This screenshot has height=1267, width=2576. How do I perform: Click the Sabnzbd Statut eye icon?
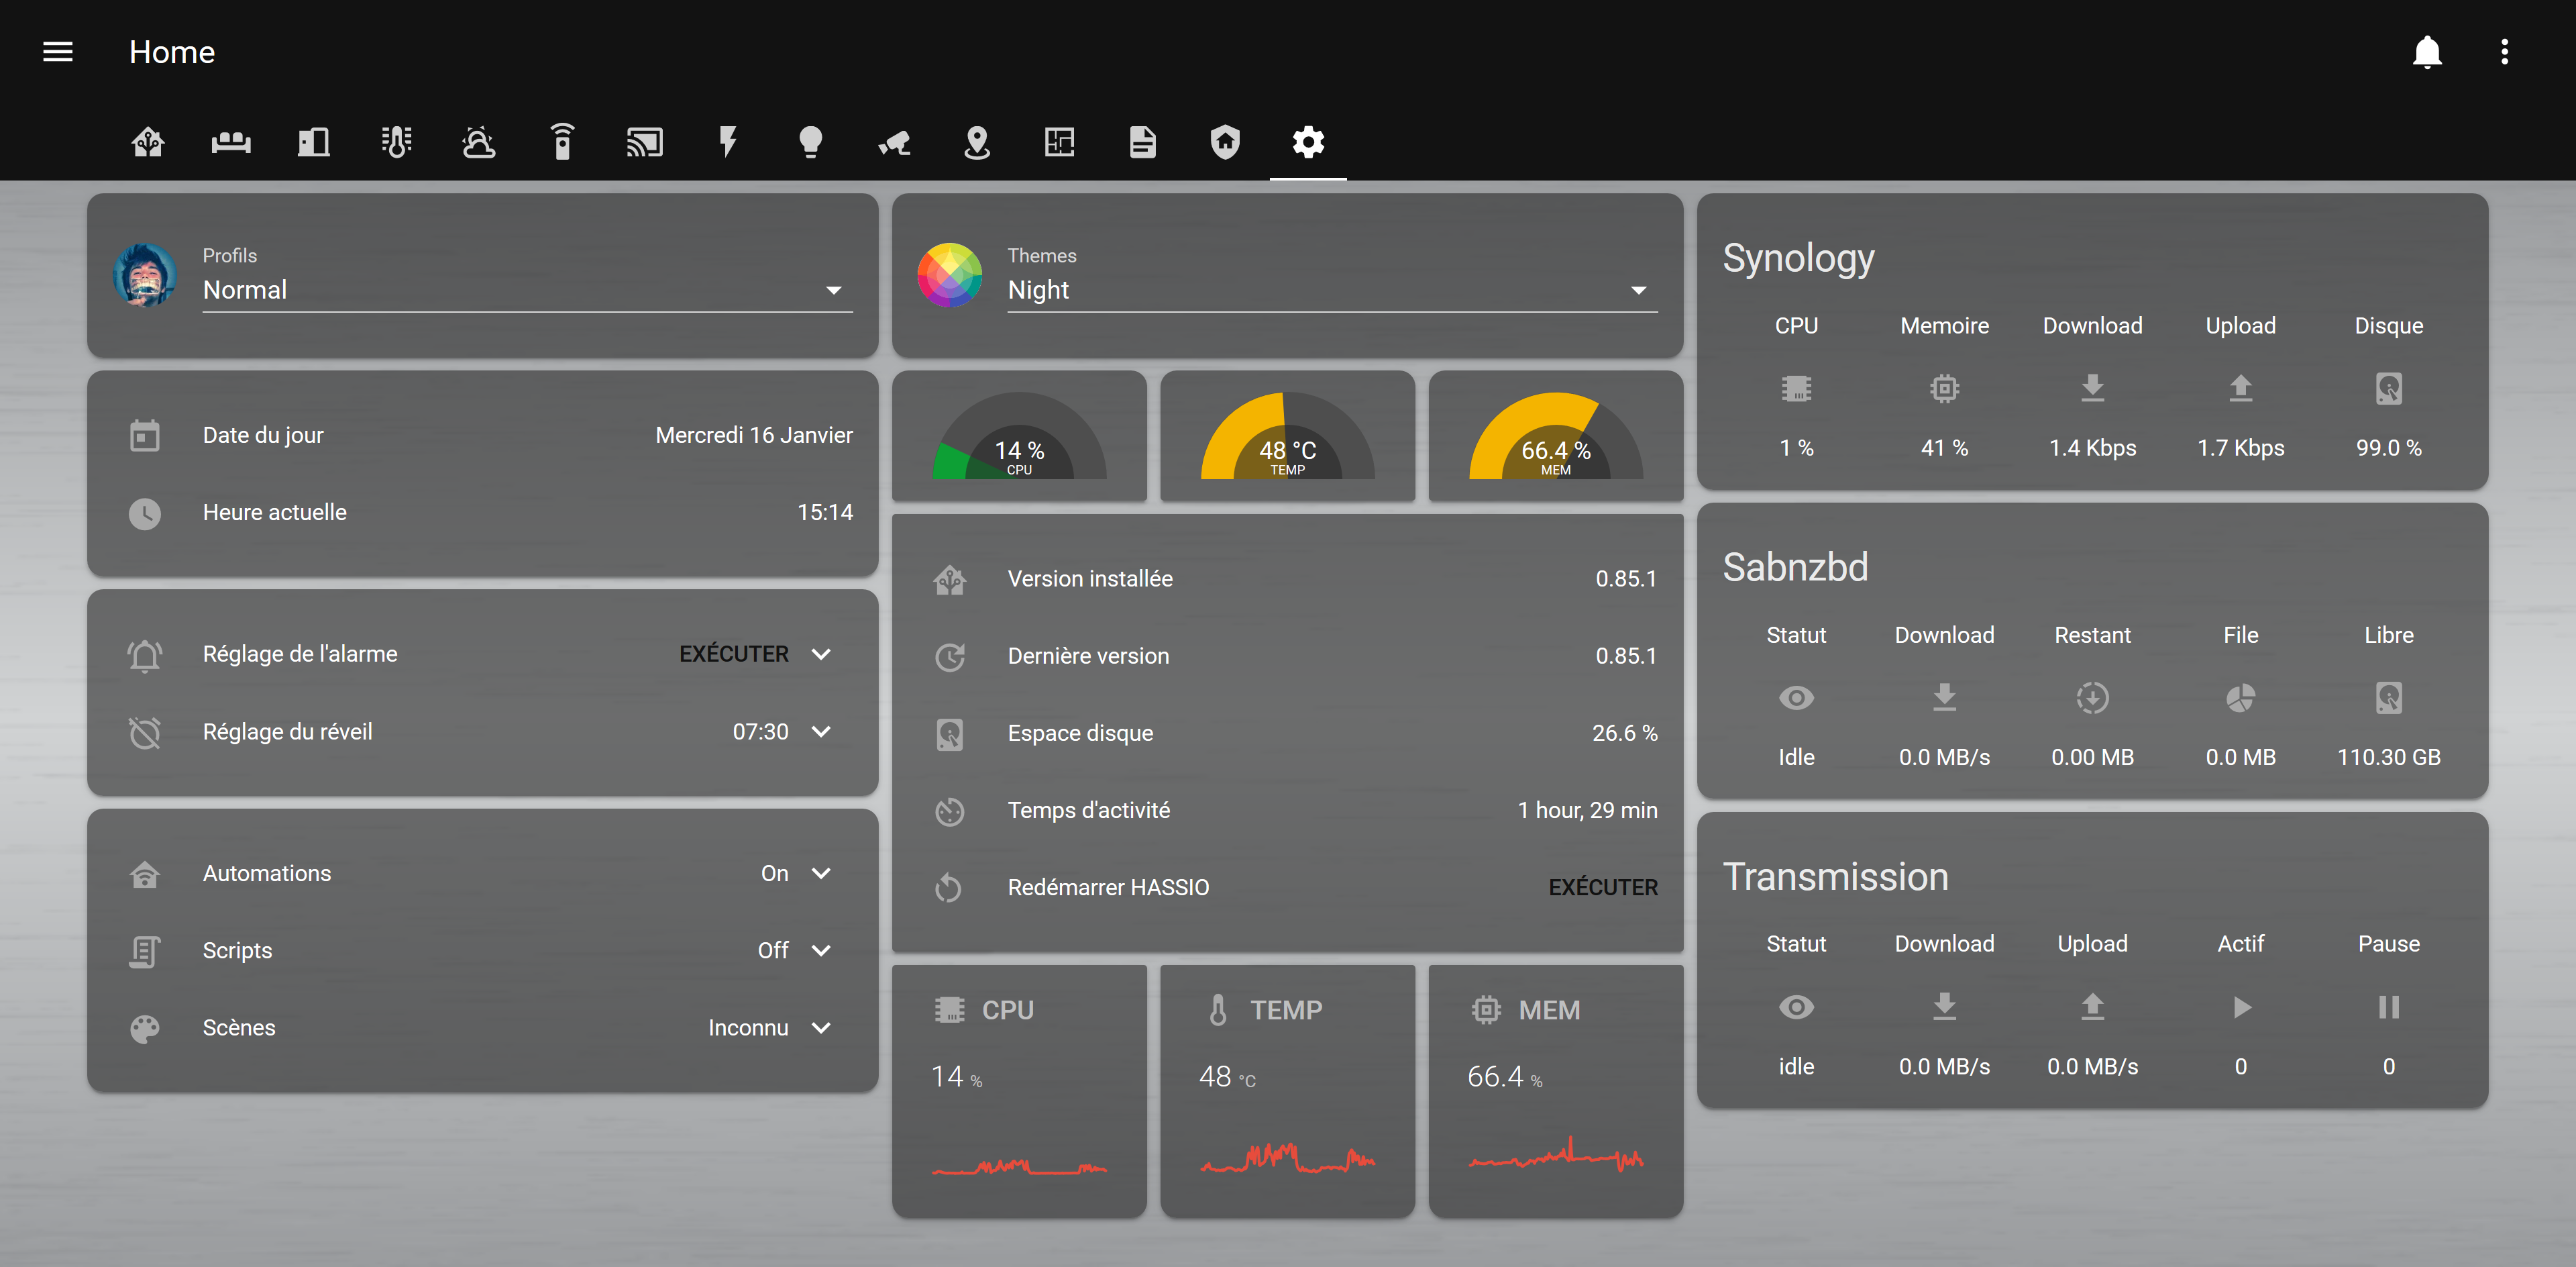[1796, 698]
